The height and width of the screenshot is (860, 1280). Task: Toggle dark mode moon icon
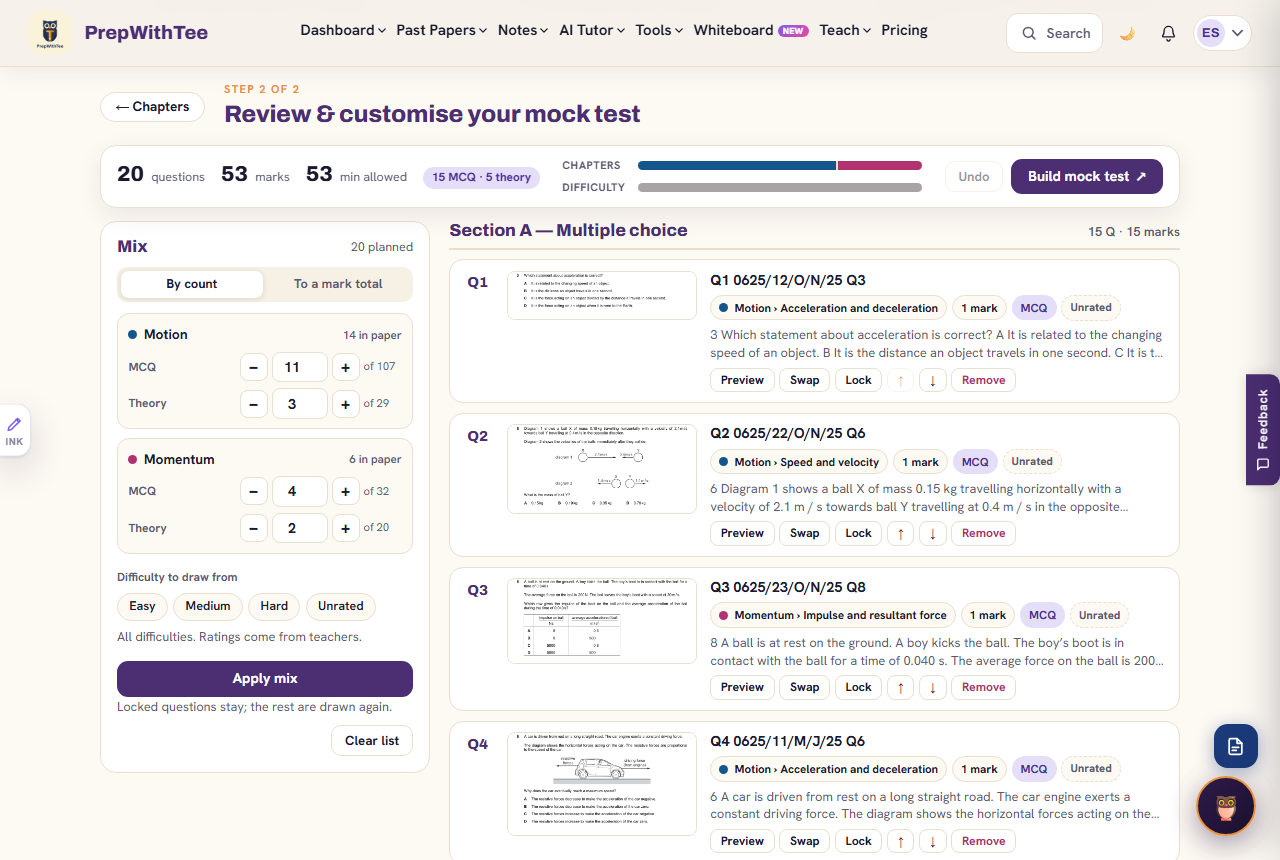click(1127, 33)
